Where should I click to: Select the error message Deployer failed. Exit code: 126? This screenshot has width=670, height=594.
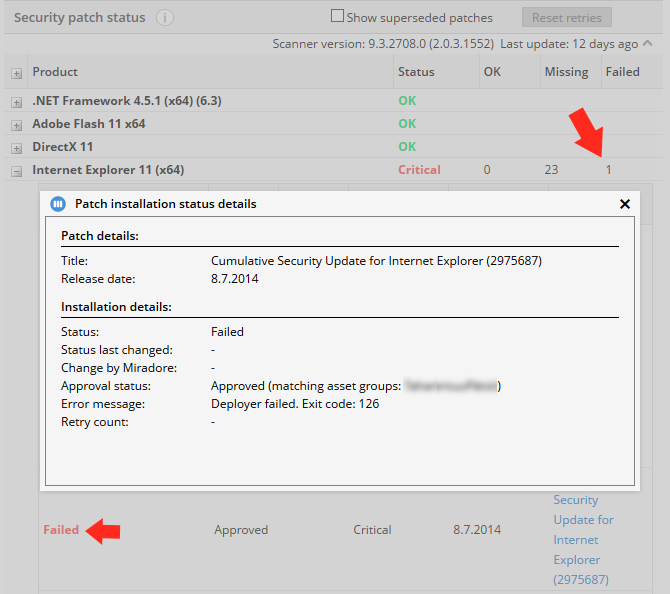(295, 404)
